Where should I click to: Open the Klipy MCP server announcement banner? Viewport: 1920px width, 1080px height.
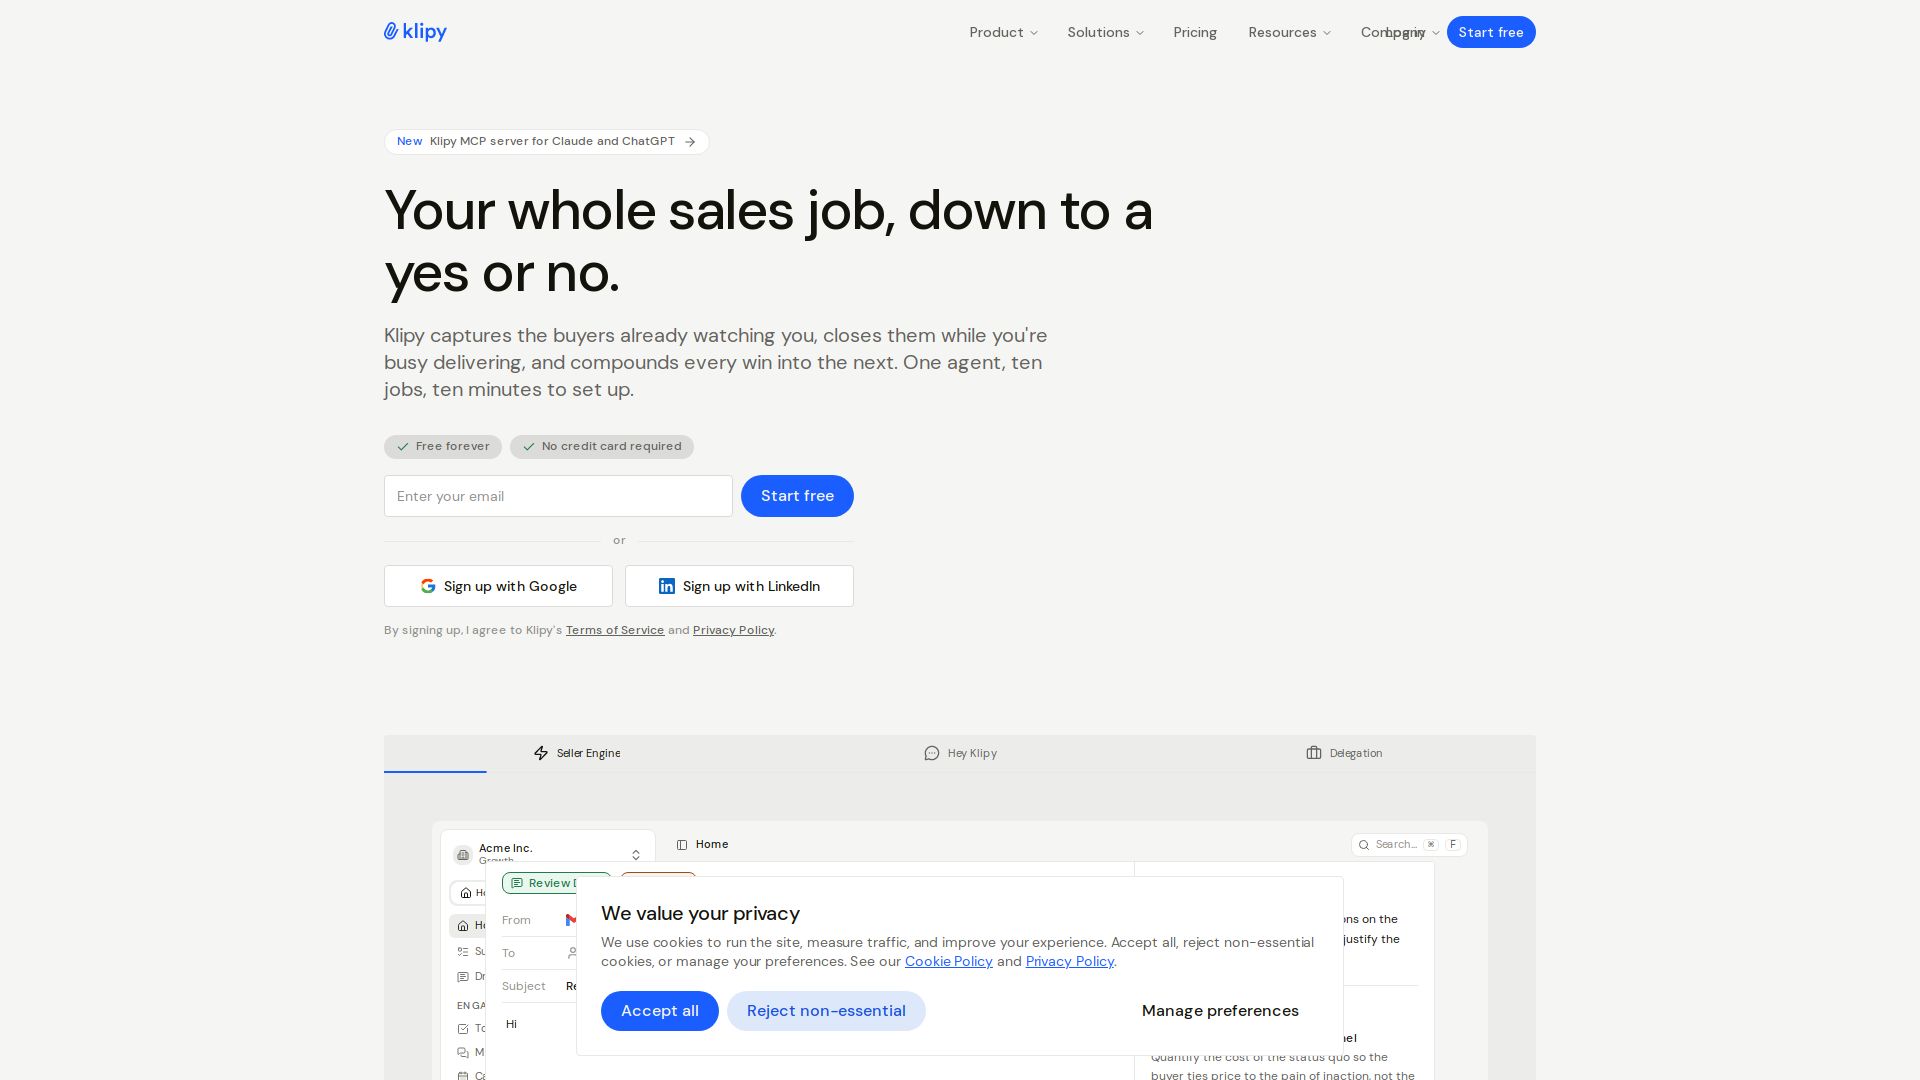coord(547,142)
